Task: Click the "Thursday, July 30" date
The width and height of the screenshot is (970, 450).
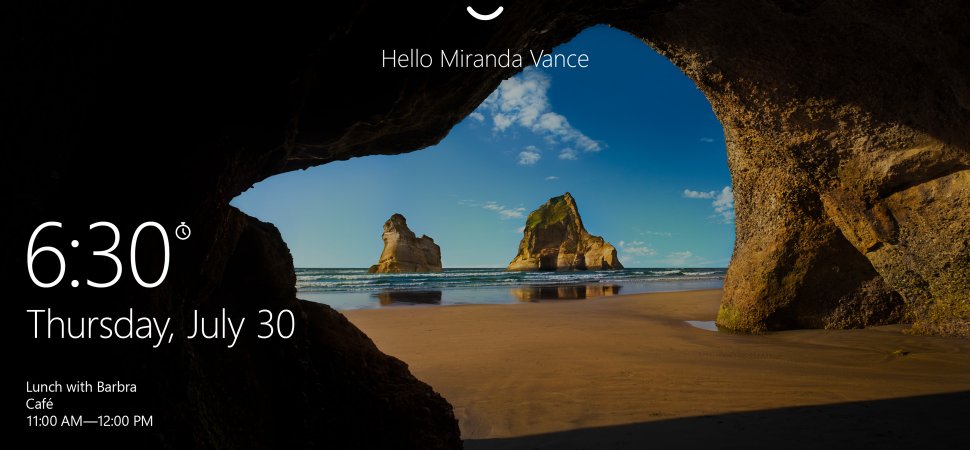Action: pyautogui.click(x=161, y=326)
